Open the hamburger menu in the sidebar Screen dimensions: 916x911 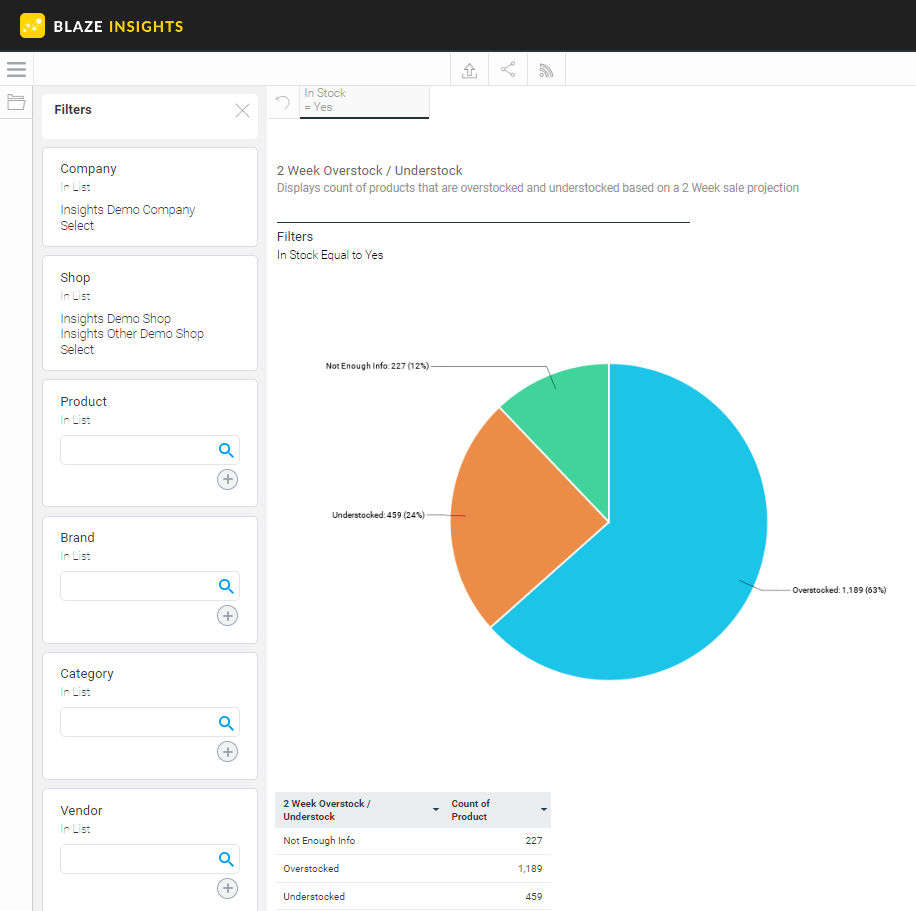pyautogui.click(x=16, y=69)
